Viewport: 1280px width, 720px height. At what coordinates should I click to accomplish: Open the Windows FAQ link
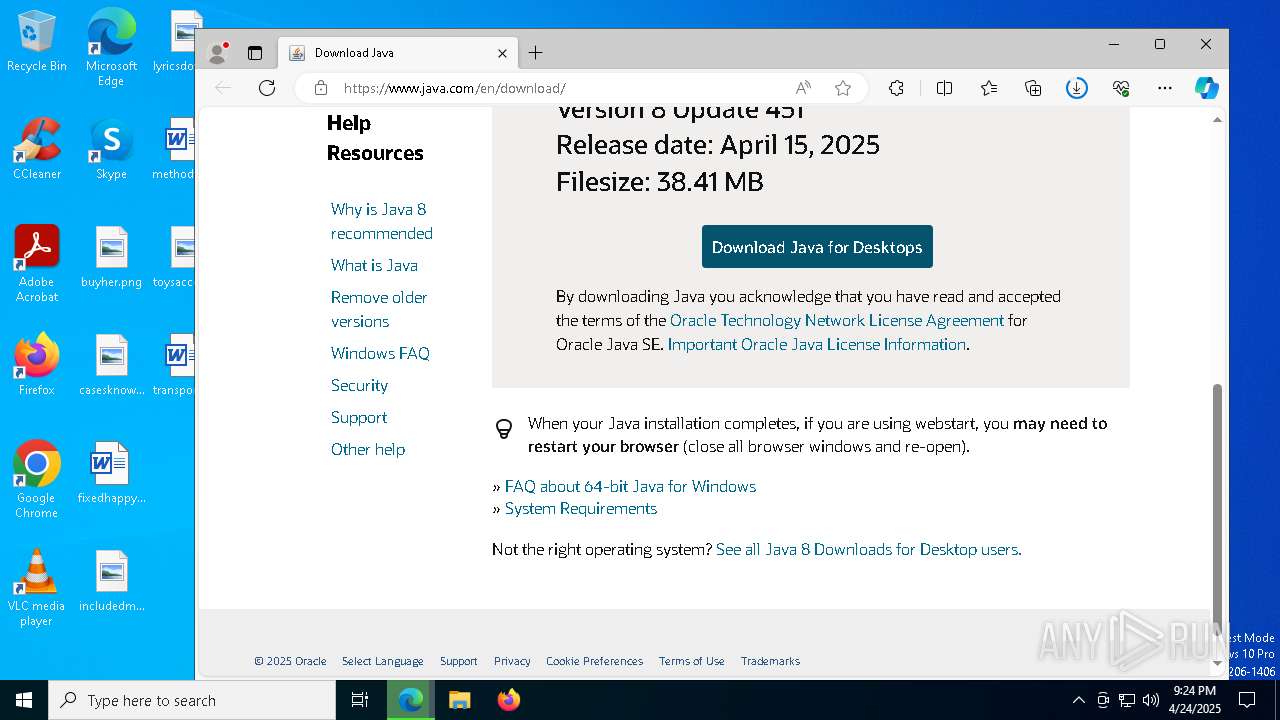pyautogui.click(x=380, y=353)
